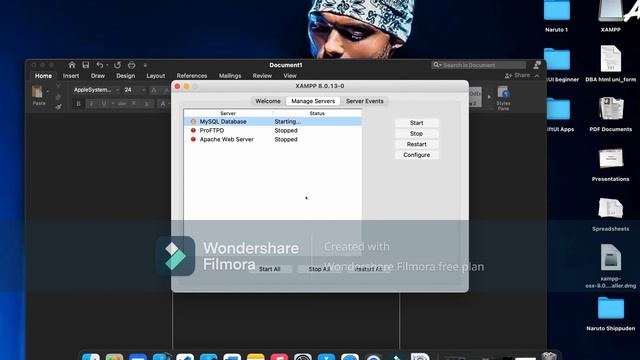Click the Share button in Word
640x360 pixels.
tap(517, 76)
